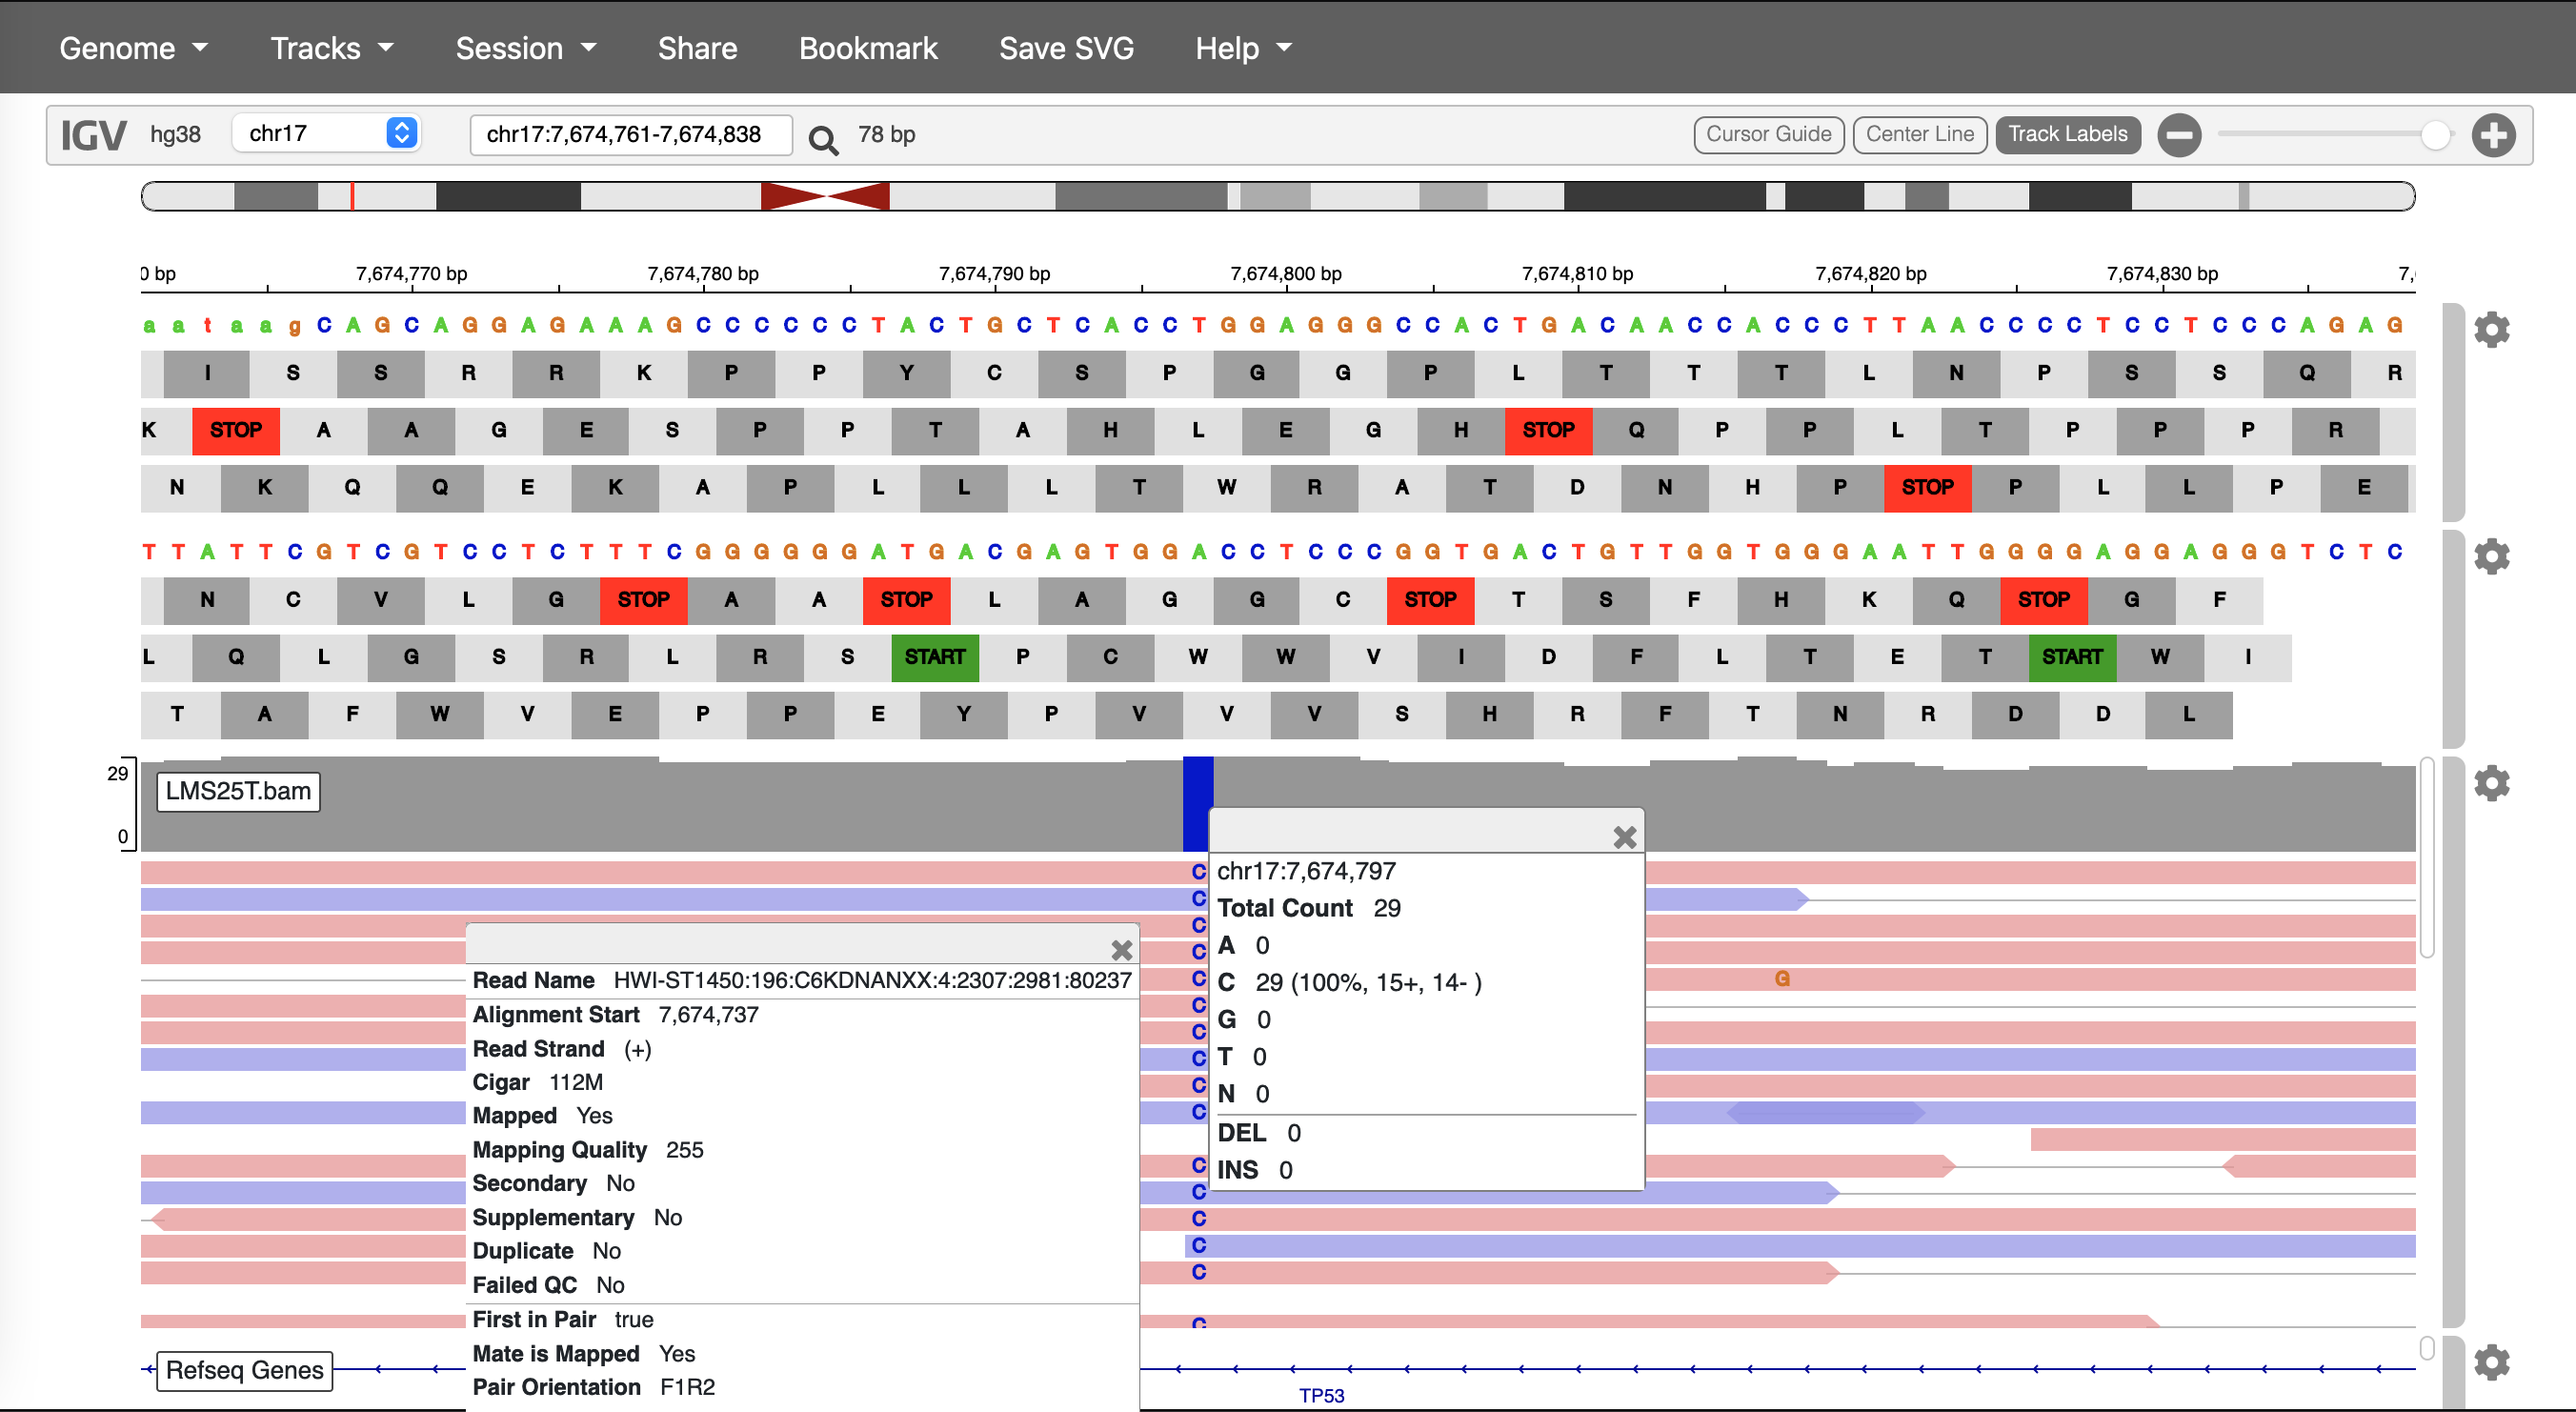Open the LMS25T.bam track gear settings
Image resolution: width=2576 pixels, height=1412 pixels.
pos(2491,783)
